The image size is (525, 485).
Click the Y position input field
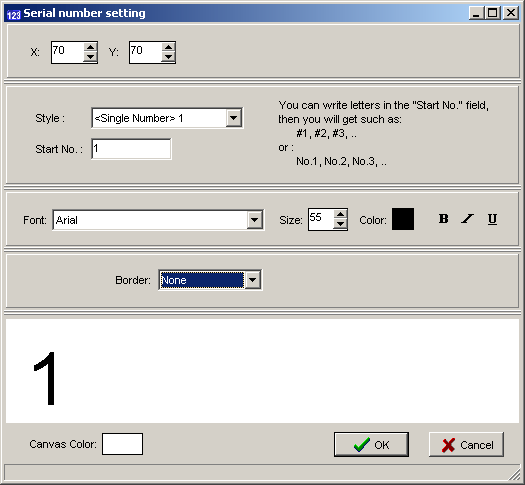[145, 52]
